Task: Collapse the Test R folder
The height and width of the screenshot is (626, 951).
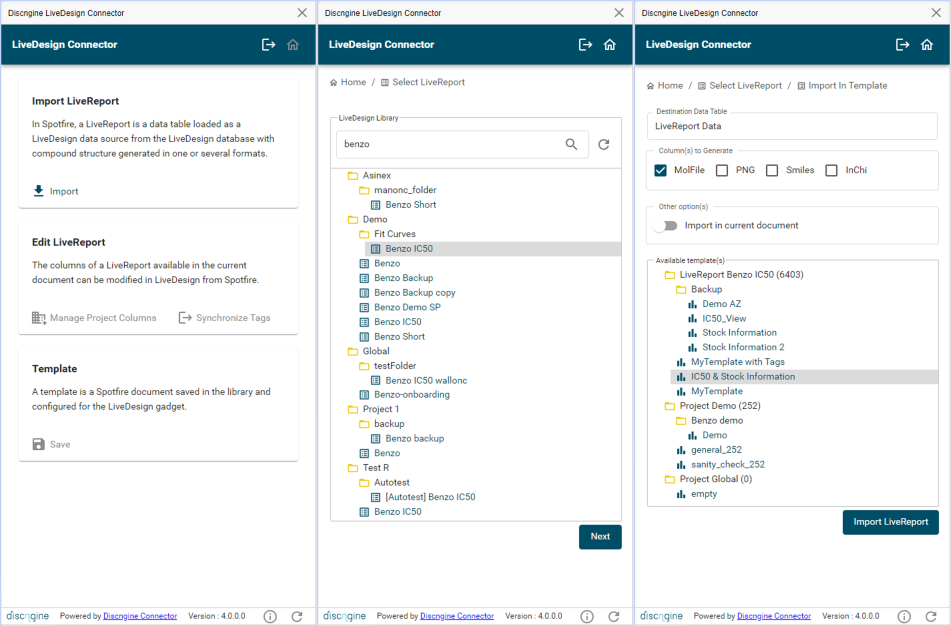Action: click(353, 468)
